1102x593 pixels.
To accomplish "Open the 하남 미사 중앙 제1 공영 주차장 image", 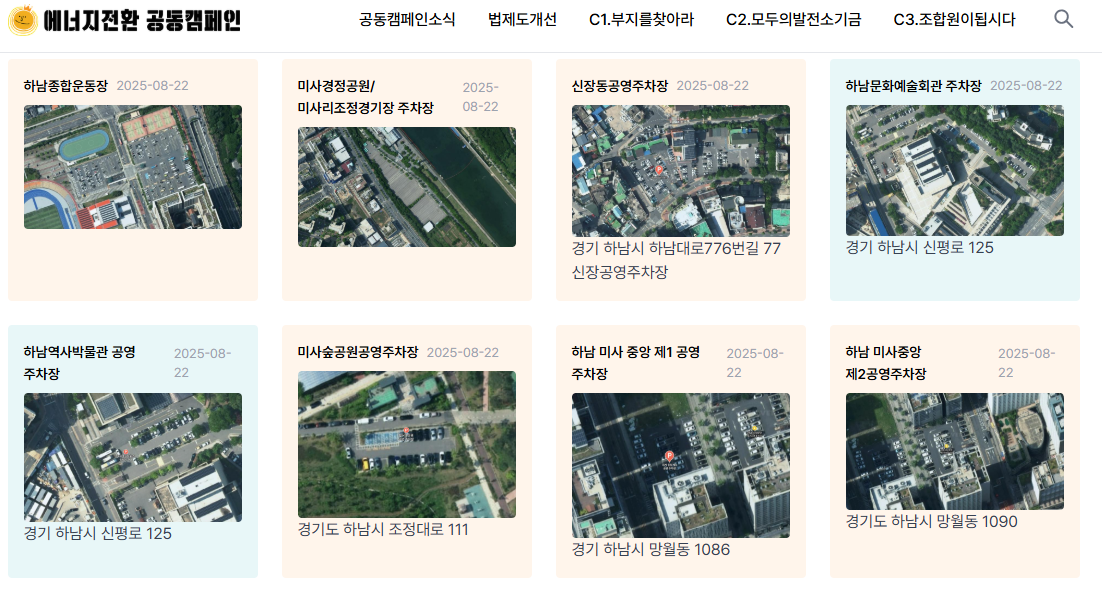I will coord(681,465).
